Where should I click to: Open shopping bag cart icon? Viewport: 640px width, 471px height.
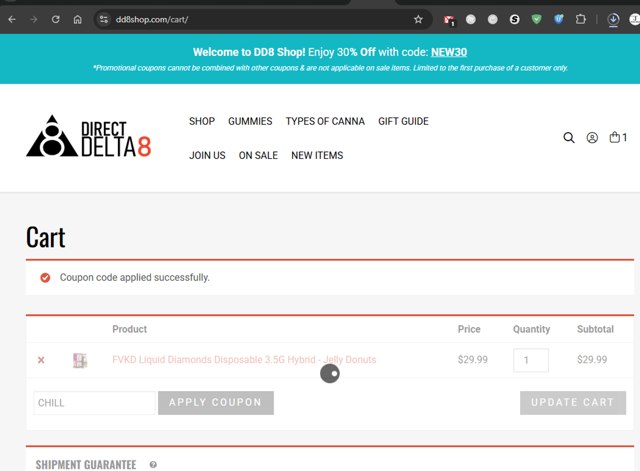tap(618, 137)
